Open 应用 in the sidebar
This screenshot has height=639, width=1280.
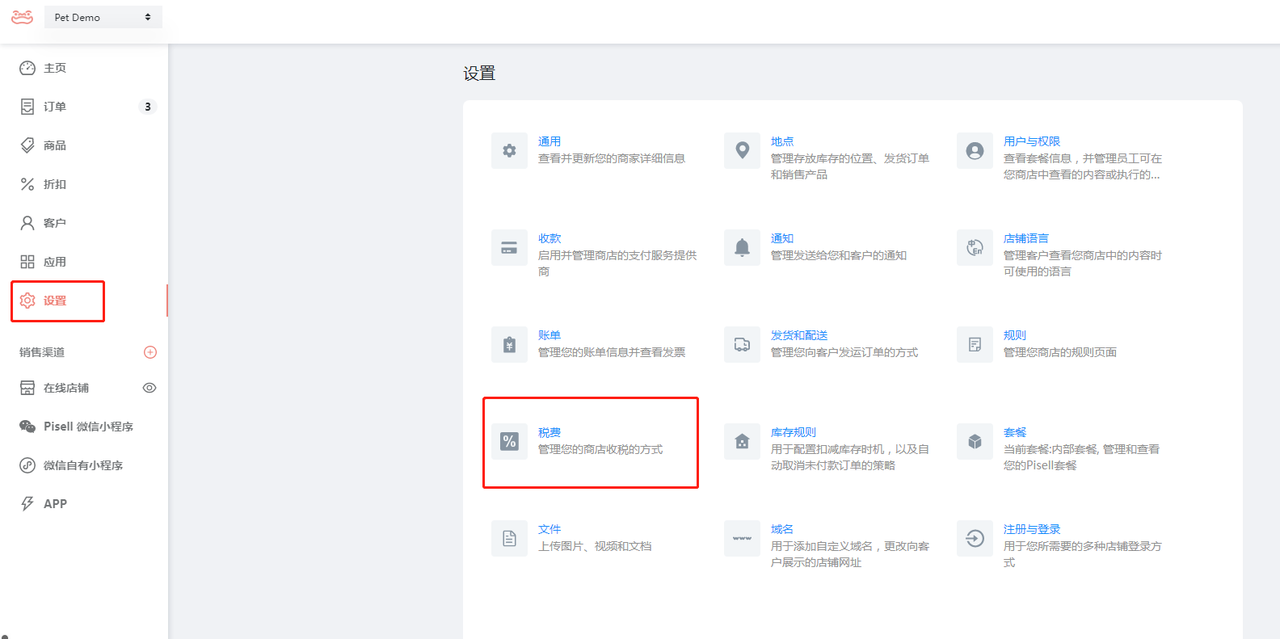(x=55, y=262)
